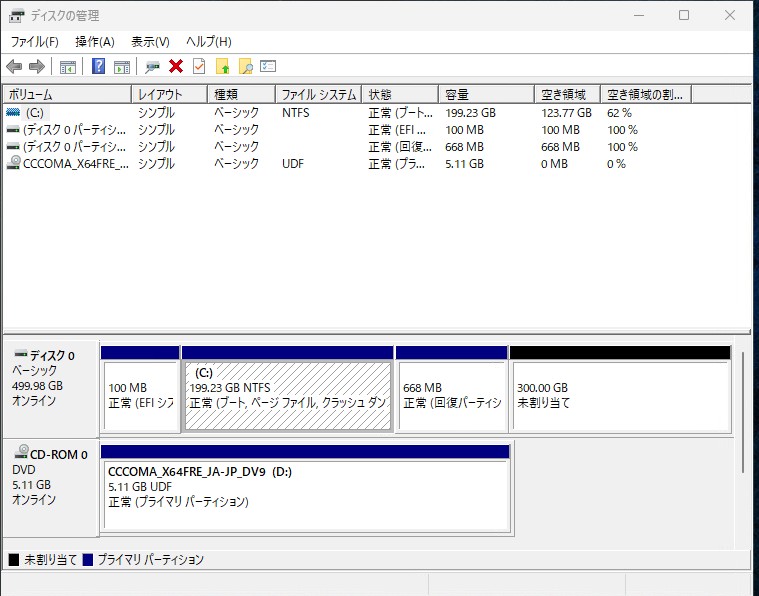Sort by 種類 column header
Image resolution: width=759 pixels, height=596 pixels.
click(242, 94)
